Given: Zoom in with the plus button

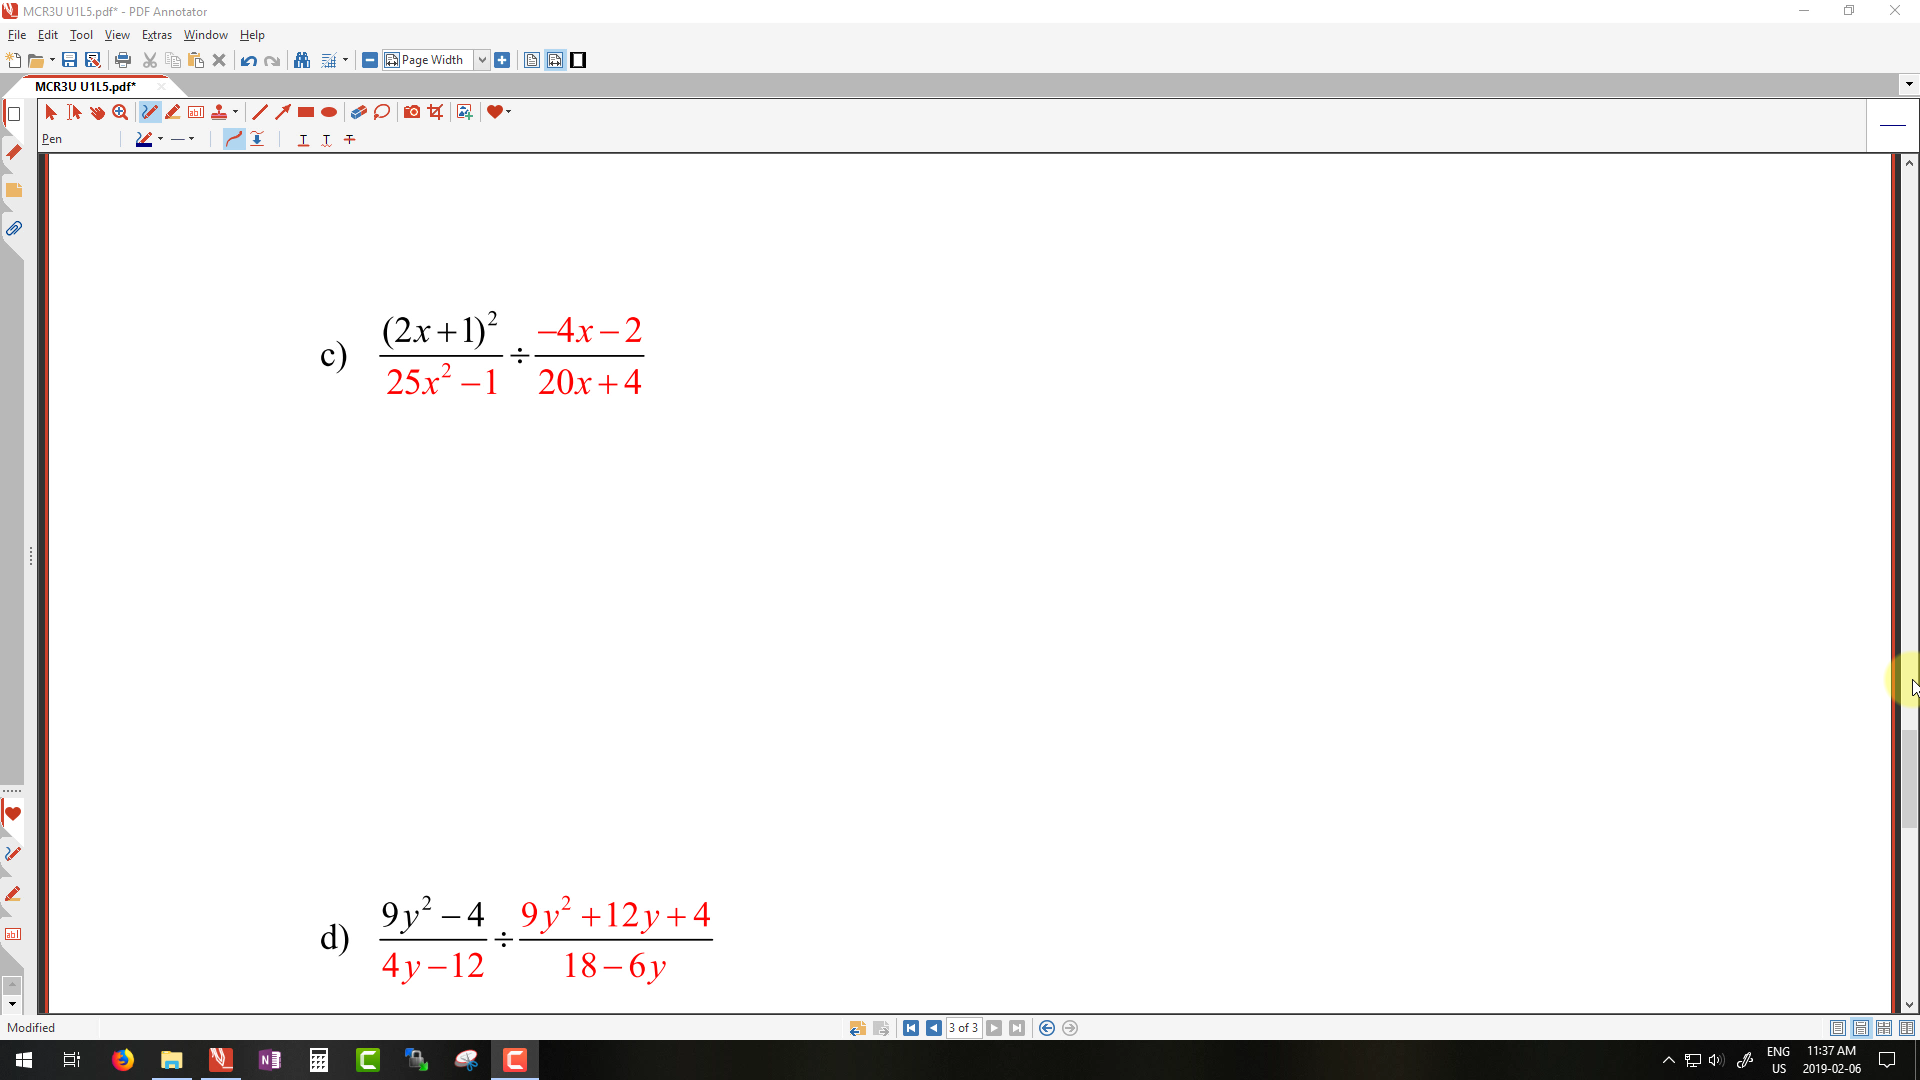Looking at the screenshot, I should (x=502, y=60).
